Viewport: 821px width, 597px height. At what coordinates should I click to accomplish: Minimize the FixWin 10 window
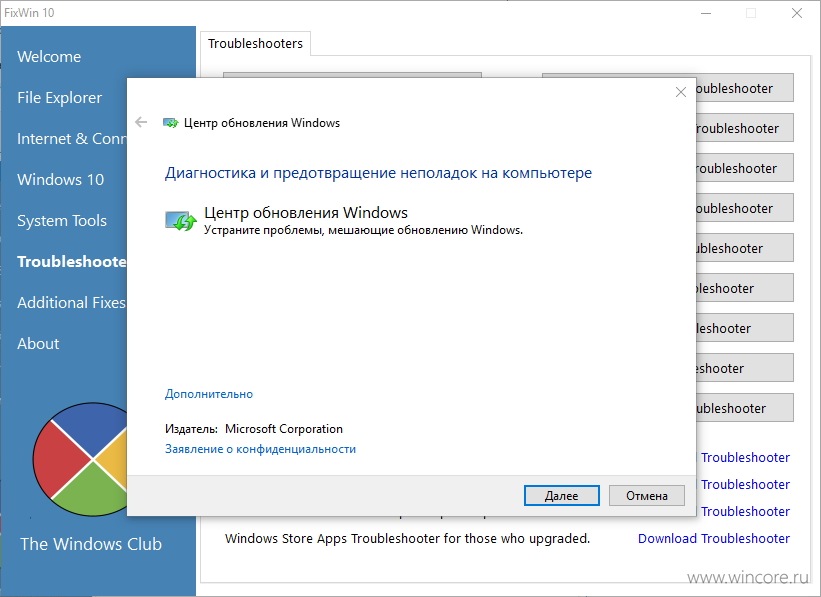706,13
